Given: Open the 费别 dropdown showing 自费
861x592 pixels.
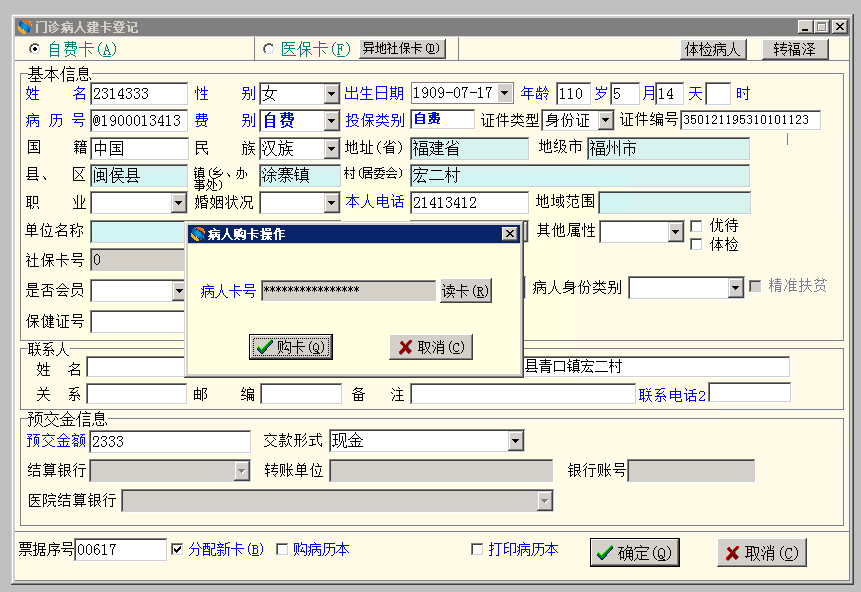Looking at the screenshot, I should click(x=331, y=121).
